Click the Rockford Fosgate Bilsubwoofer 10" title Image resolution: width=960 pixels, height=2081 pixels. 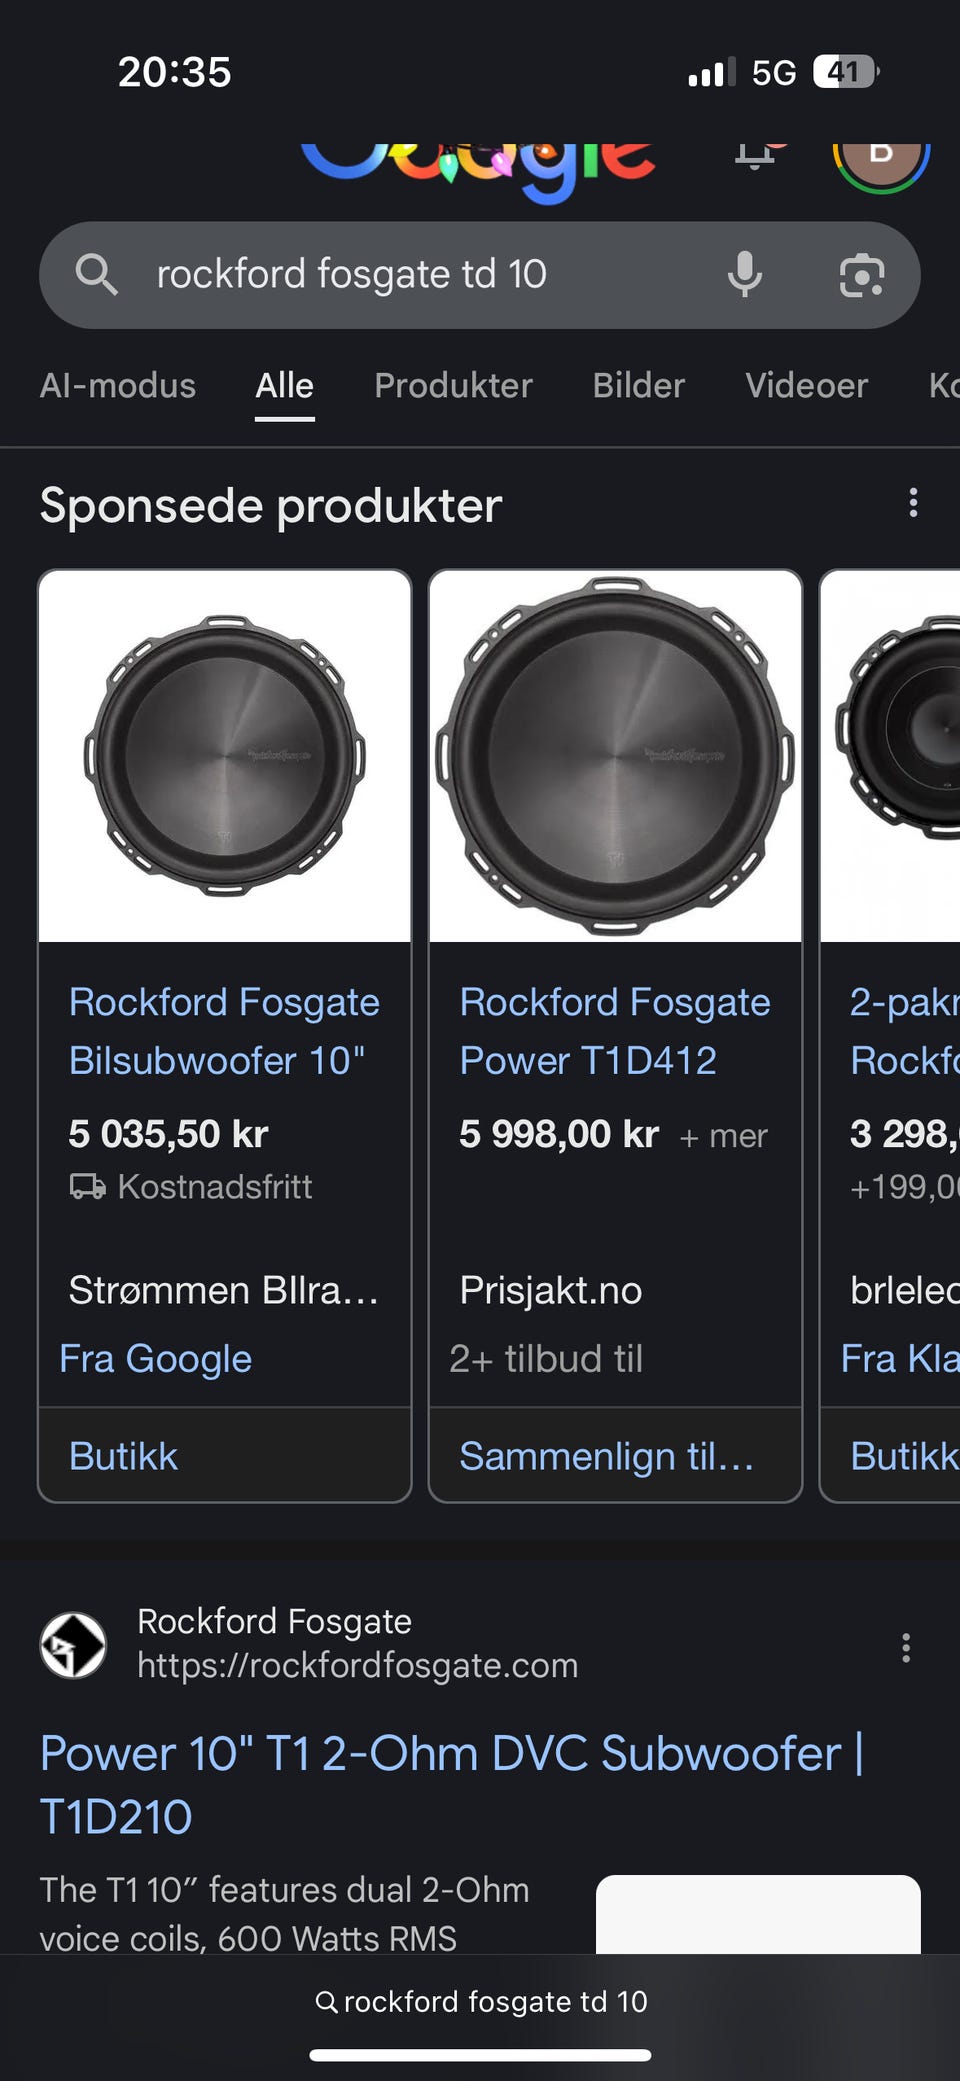(x=224, y=1031)
